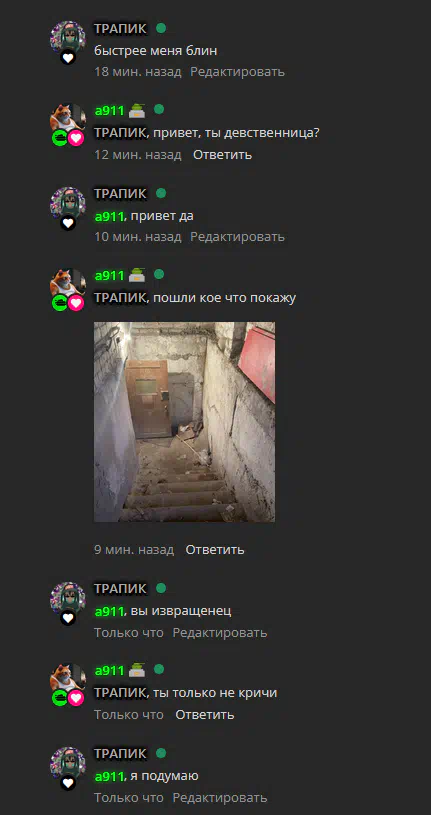
Task: Click the green online dot next to ТРАПИК on top comment
Action: coord(161,28)
